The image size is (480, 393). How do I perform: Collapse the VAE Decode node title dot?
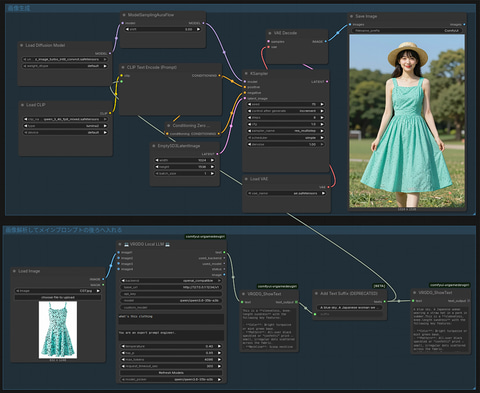(x=270, y=33)
